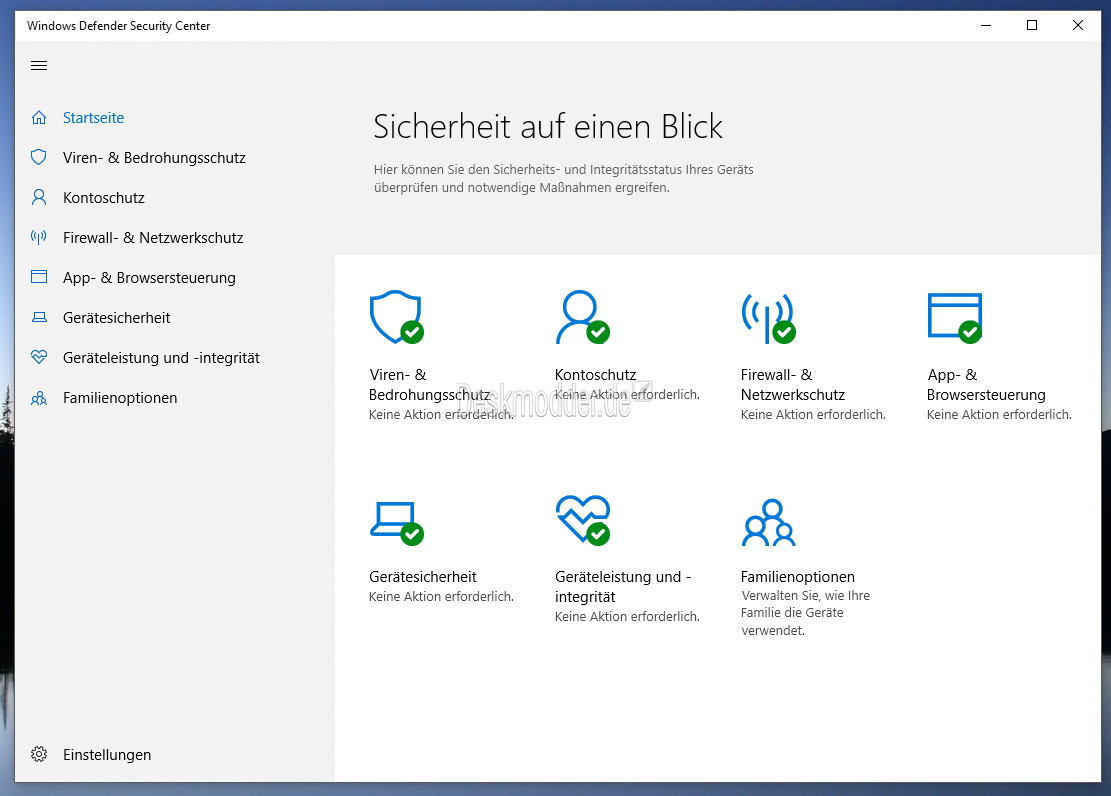Click the Startseite home icon in sidebar
The width and height of the screenshot is (1111, 796).
coord(39,118)
